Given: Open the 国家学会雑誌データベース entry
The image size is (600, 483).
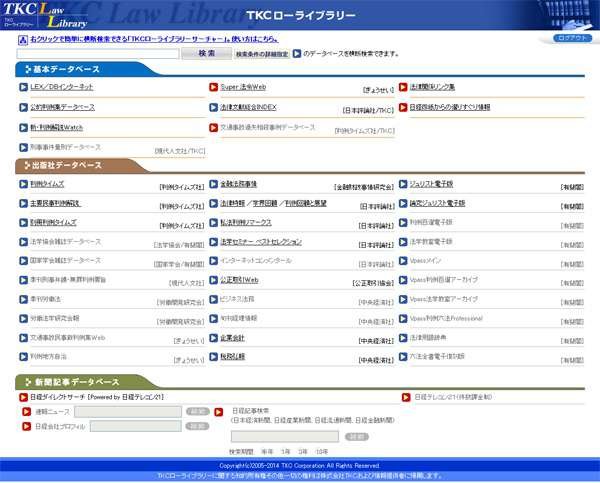Looking at the screenshot, I should coord(65,261).
